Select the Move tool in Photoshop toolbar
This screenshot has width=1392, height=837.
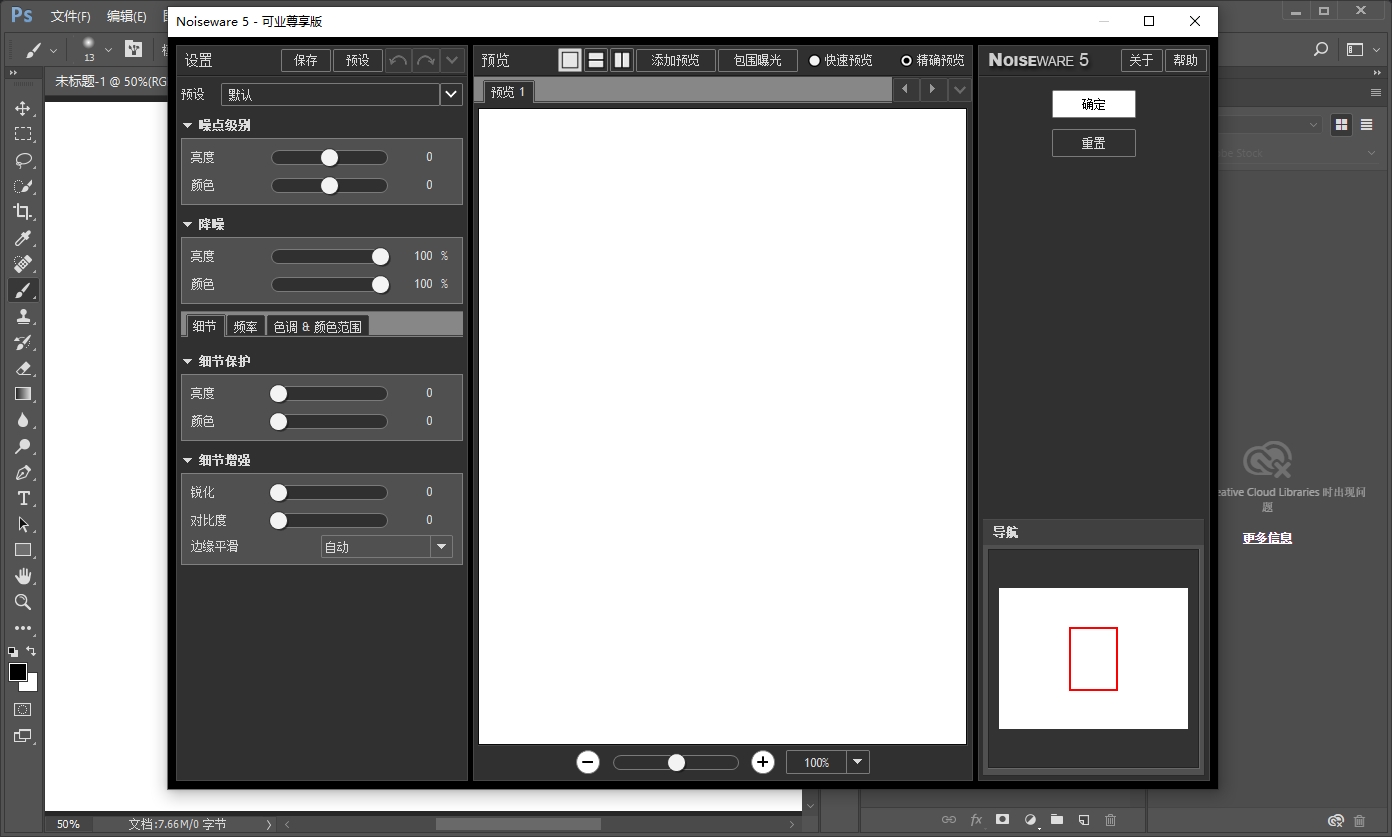coord(22,108)
